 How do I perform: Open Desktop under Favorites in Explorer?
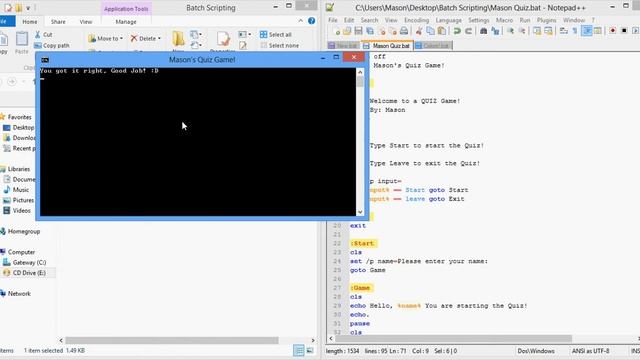click(x=19, y=127)
